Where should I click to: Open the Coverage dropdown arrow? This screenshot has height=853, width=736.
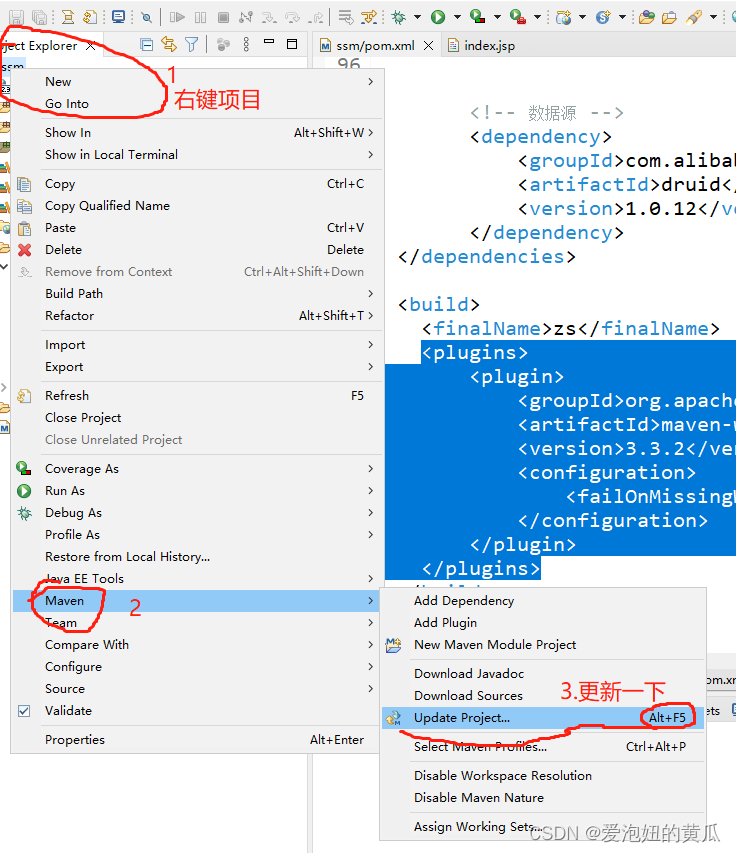497,17
